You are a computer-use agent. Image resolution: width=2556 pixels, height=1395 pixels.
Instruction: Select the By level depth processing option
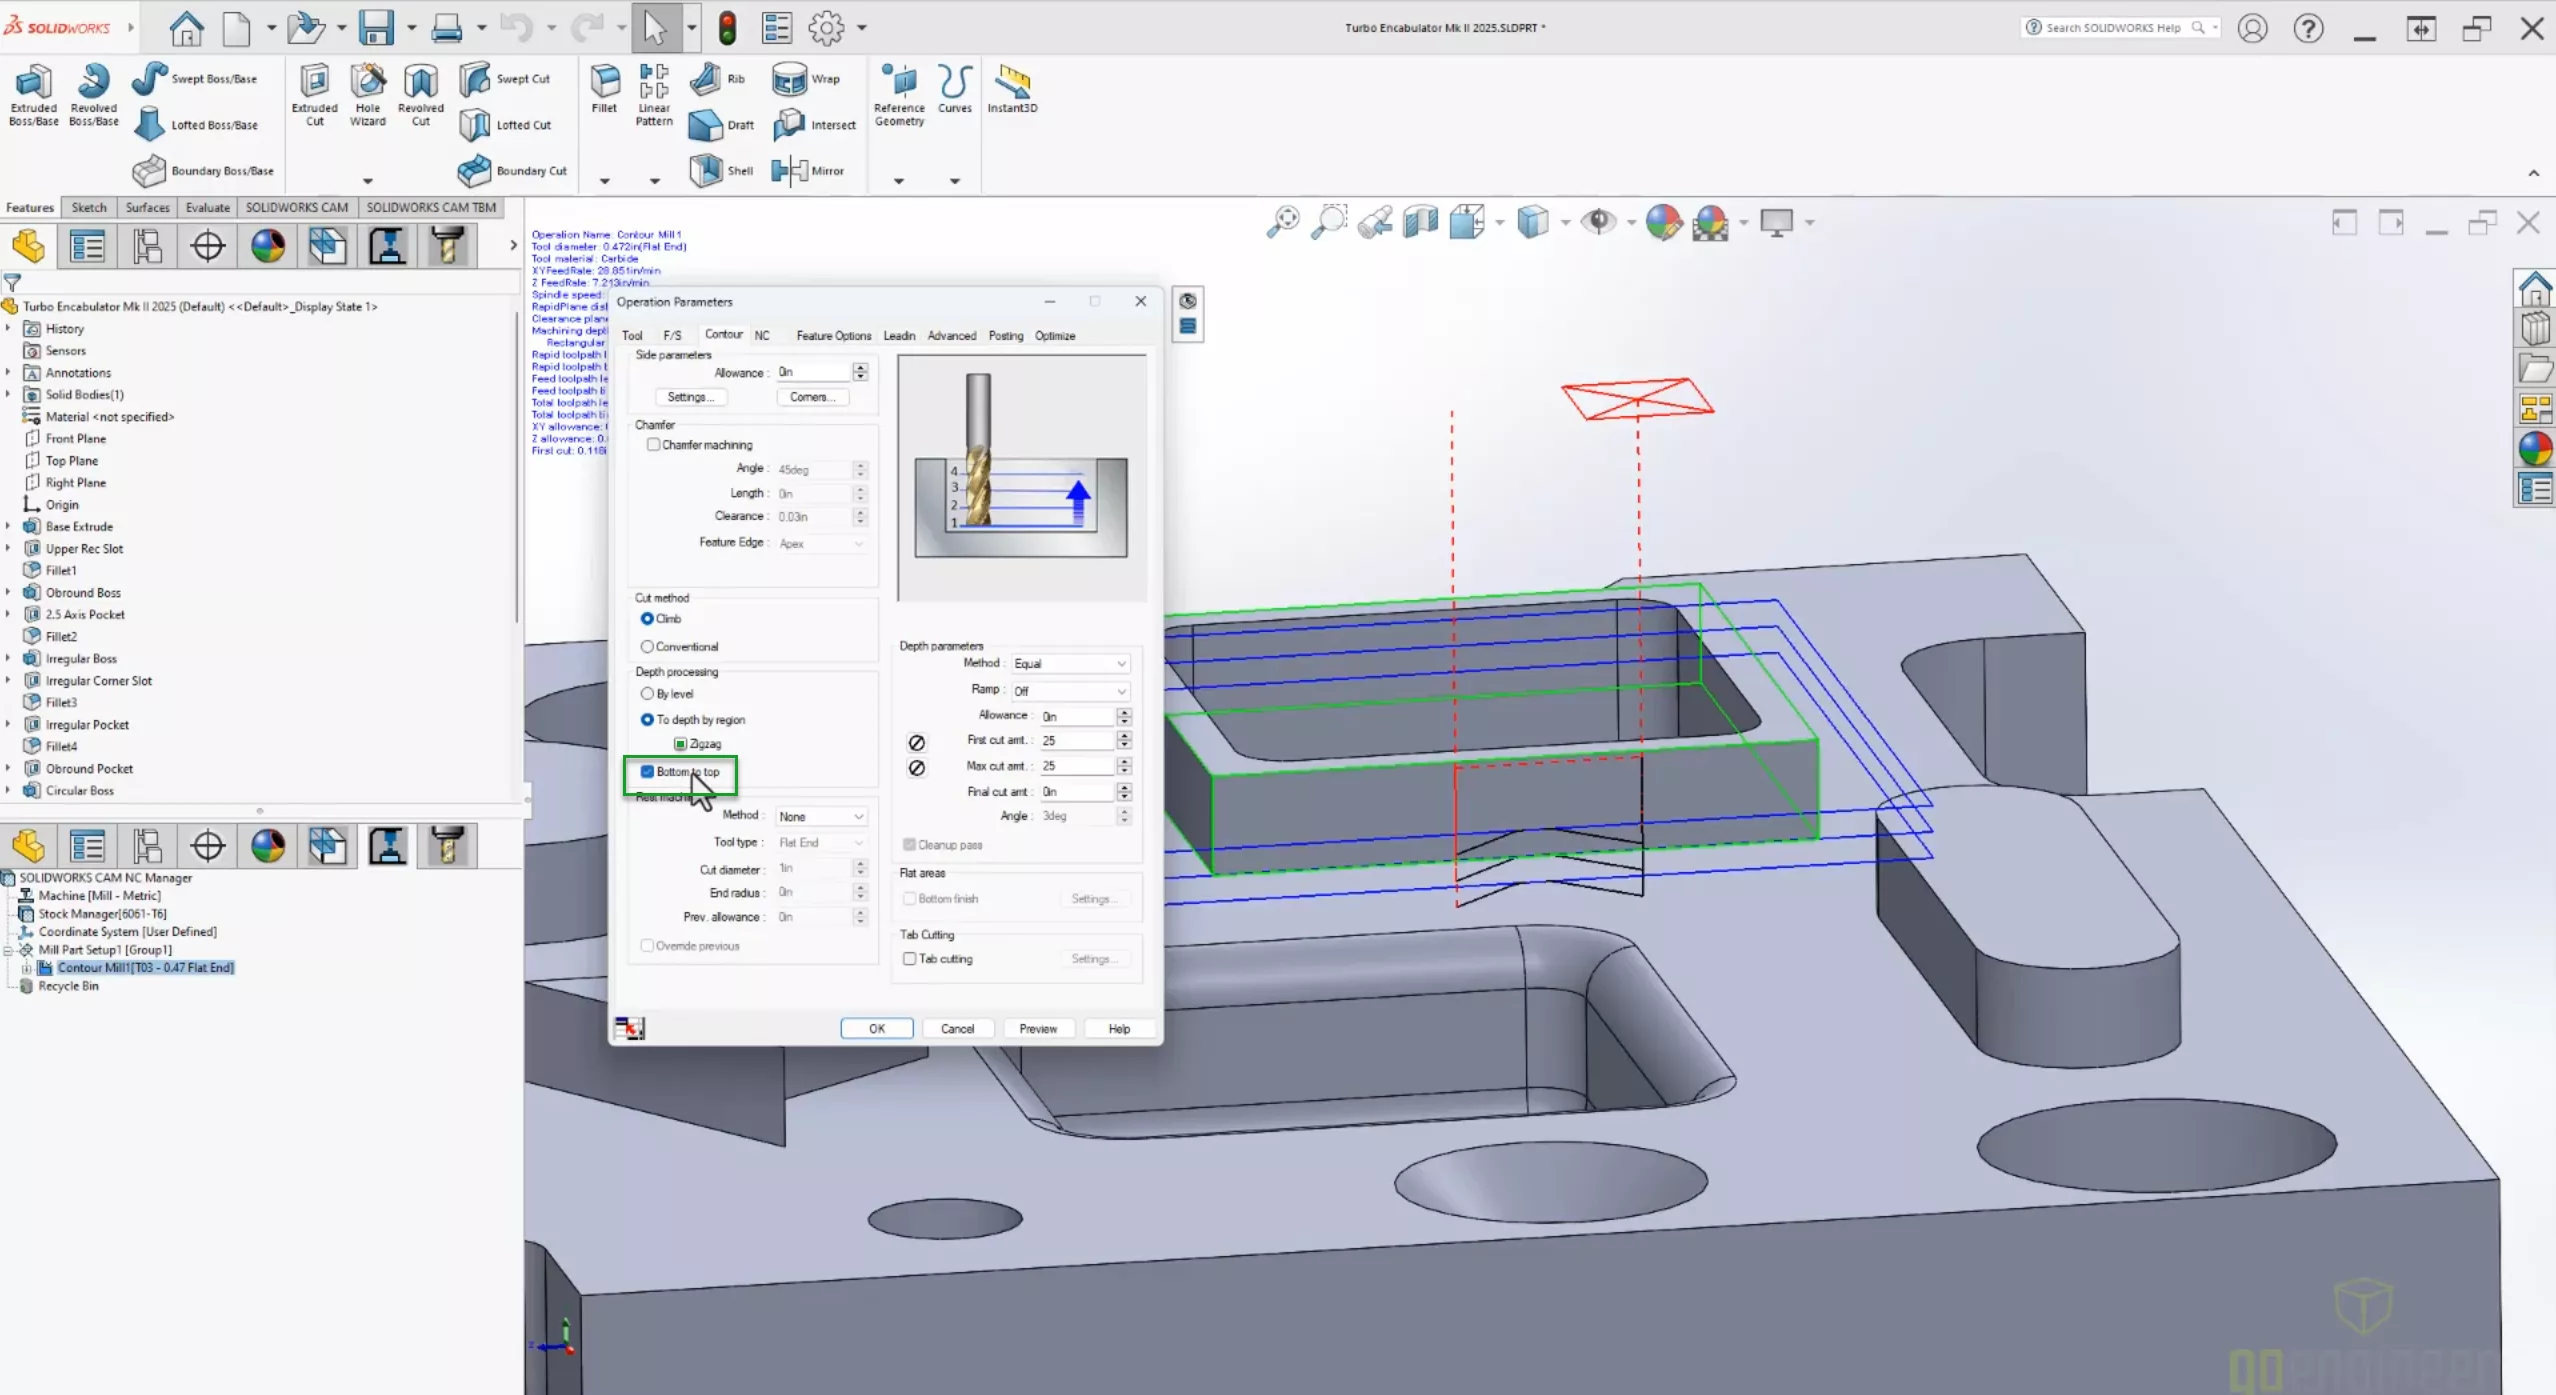[x=647, y=694]
